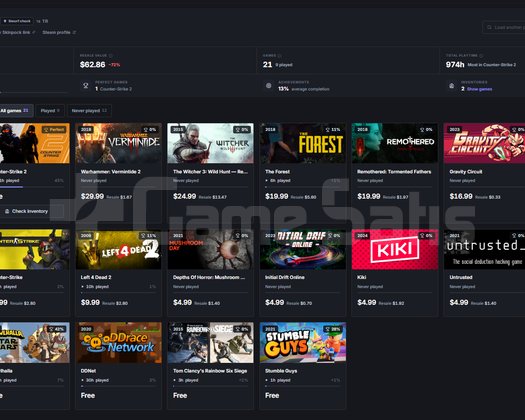The height and width of the screenshot is (420, 525).
Task: Click the $29.99 price on Vermintide 2
Action: coord(92,196)
